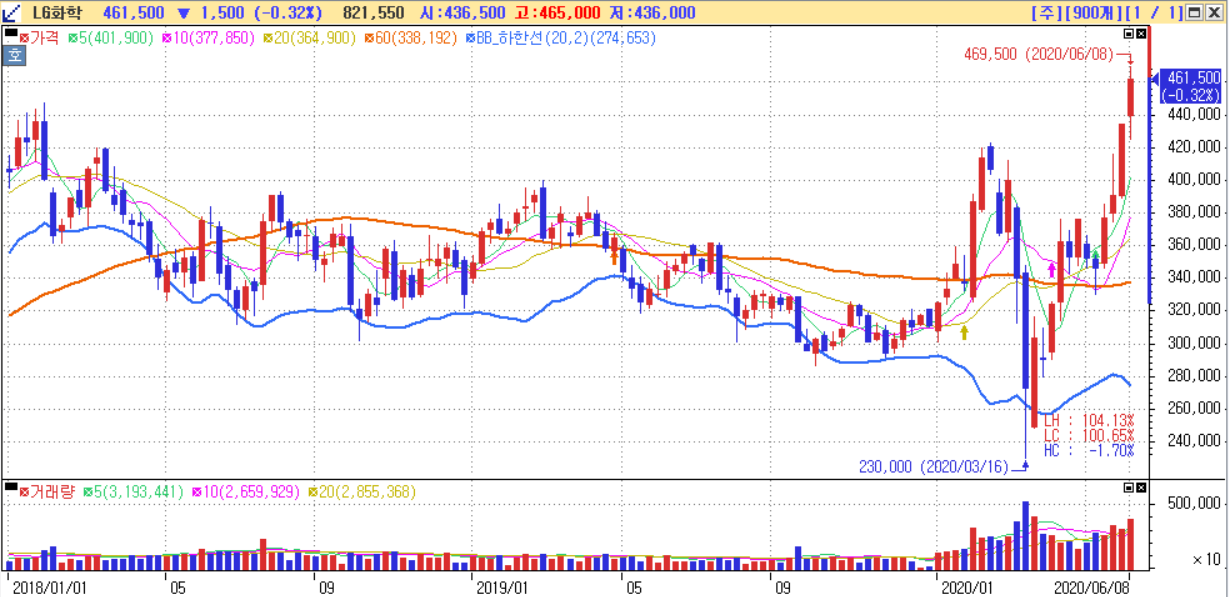Toggle the 가격 indicator checkbox
Viewport: 1229px width, 597px height.
click(24, 37)
